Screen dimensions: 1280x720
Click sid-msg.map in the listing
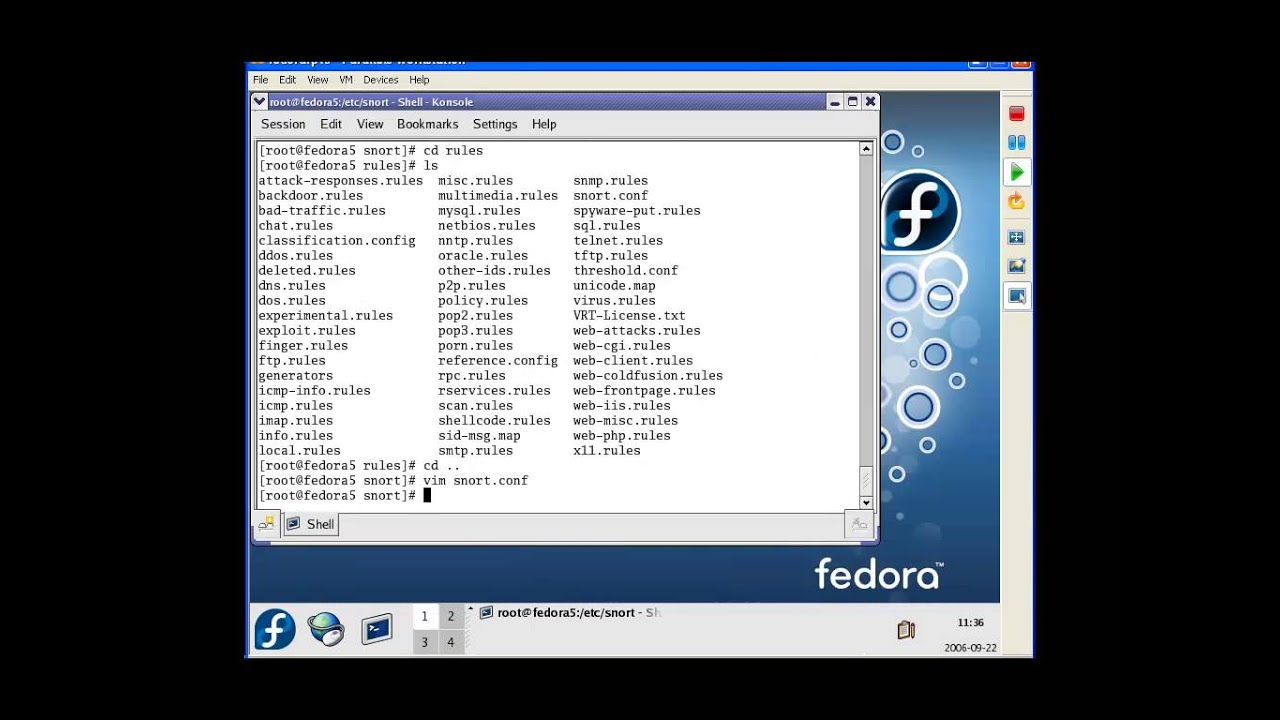[479, 436]
